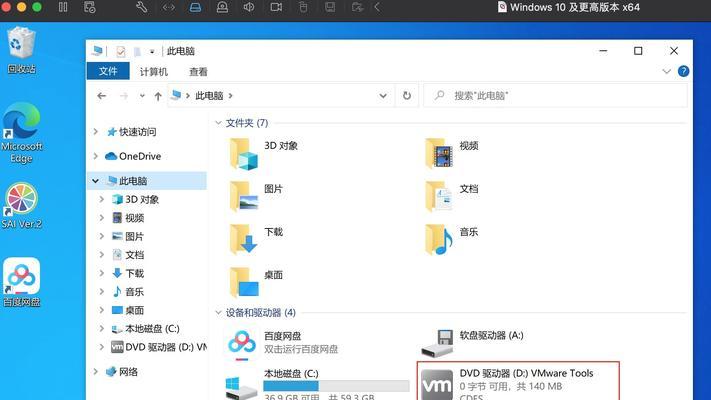Viewport: 711px width, 400px height.
Task: Collapse 设备和驱动器 (4) group
Action: [x=218, y=312]
